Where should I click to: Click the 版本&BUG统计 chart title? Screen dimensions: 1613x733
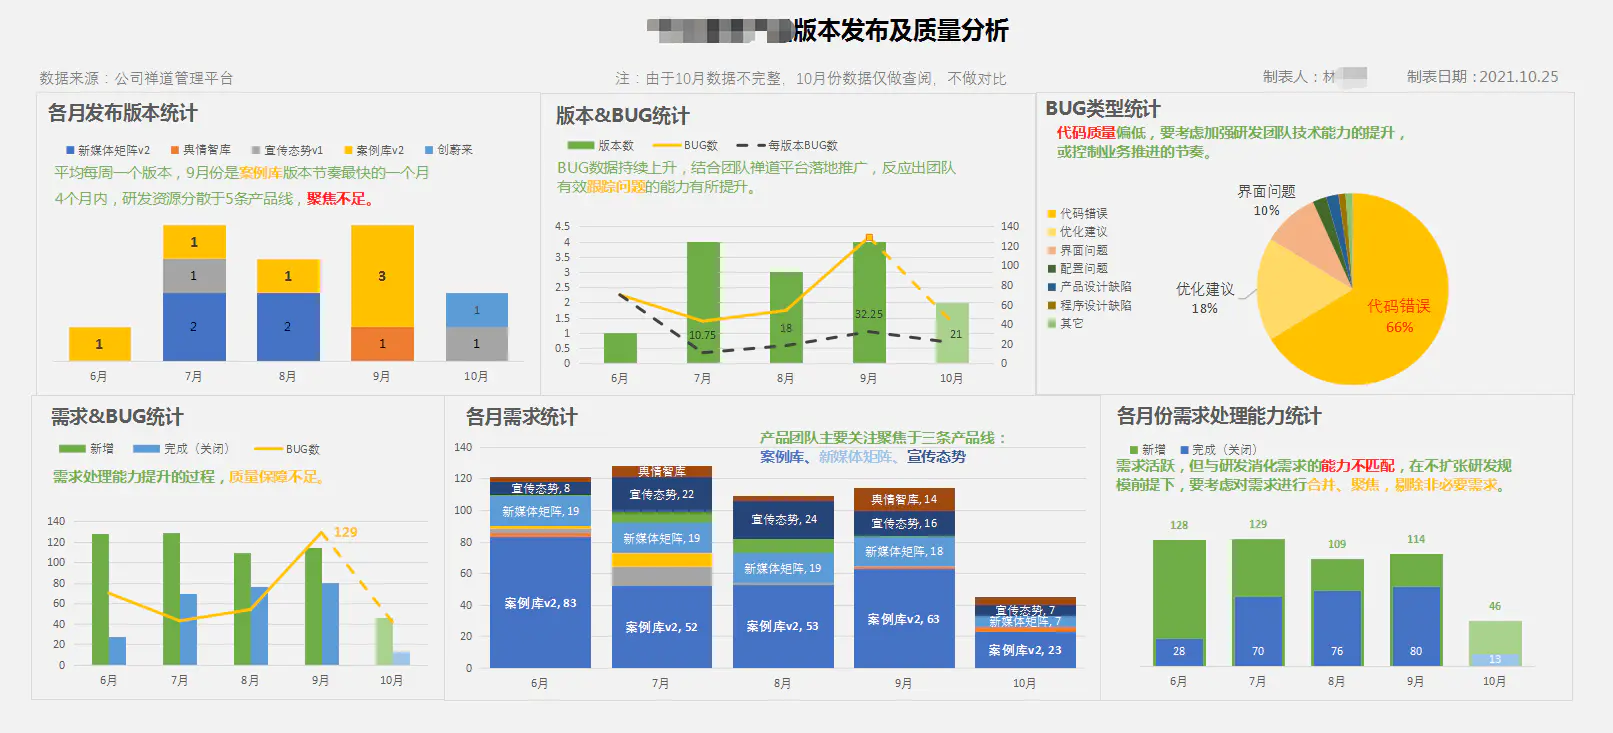(x=622, y=116)
